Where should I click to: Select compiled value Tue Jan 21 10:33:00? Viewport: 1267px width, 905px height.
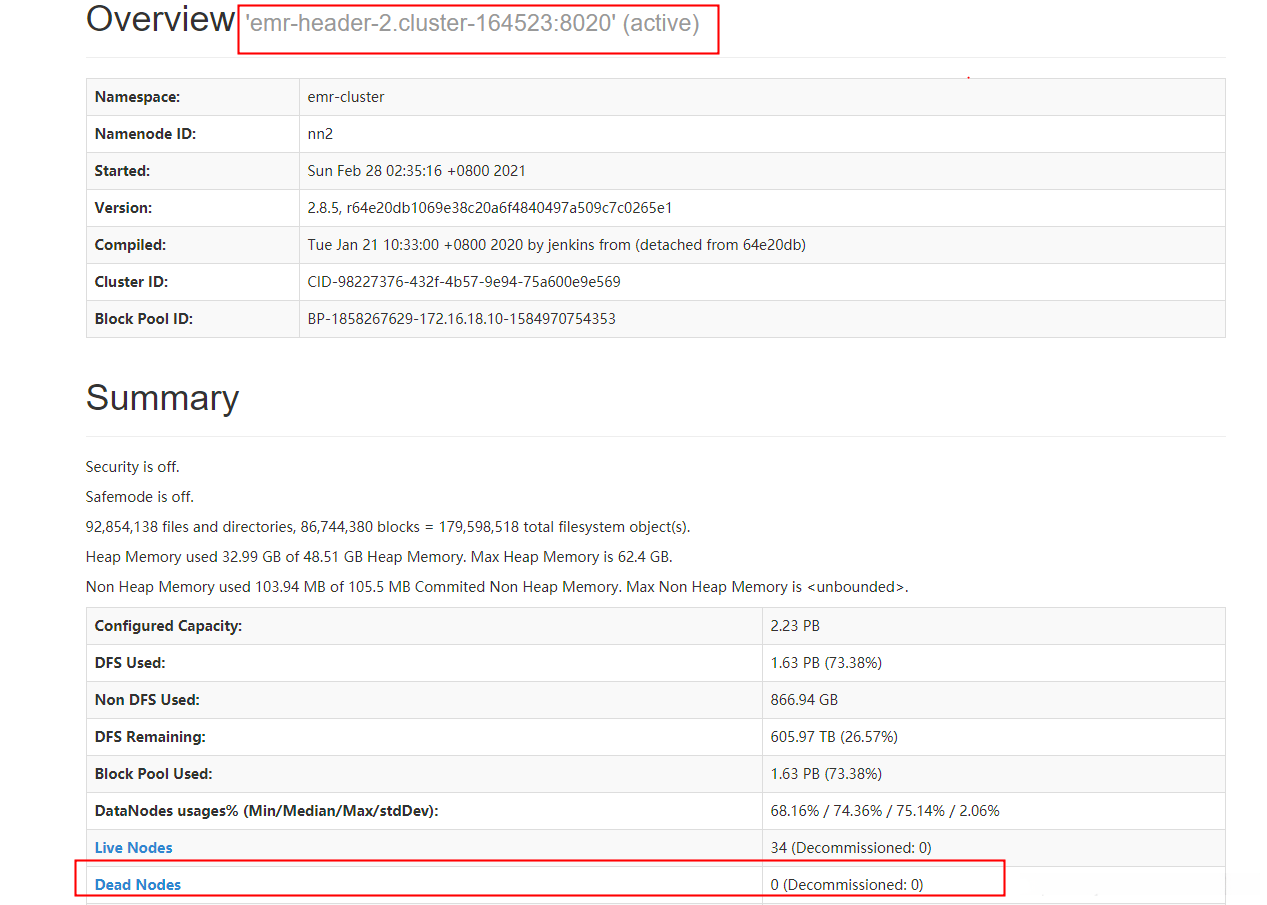coord(557,245)
